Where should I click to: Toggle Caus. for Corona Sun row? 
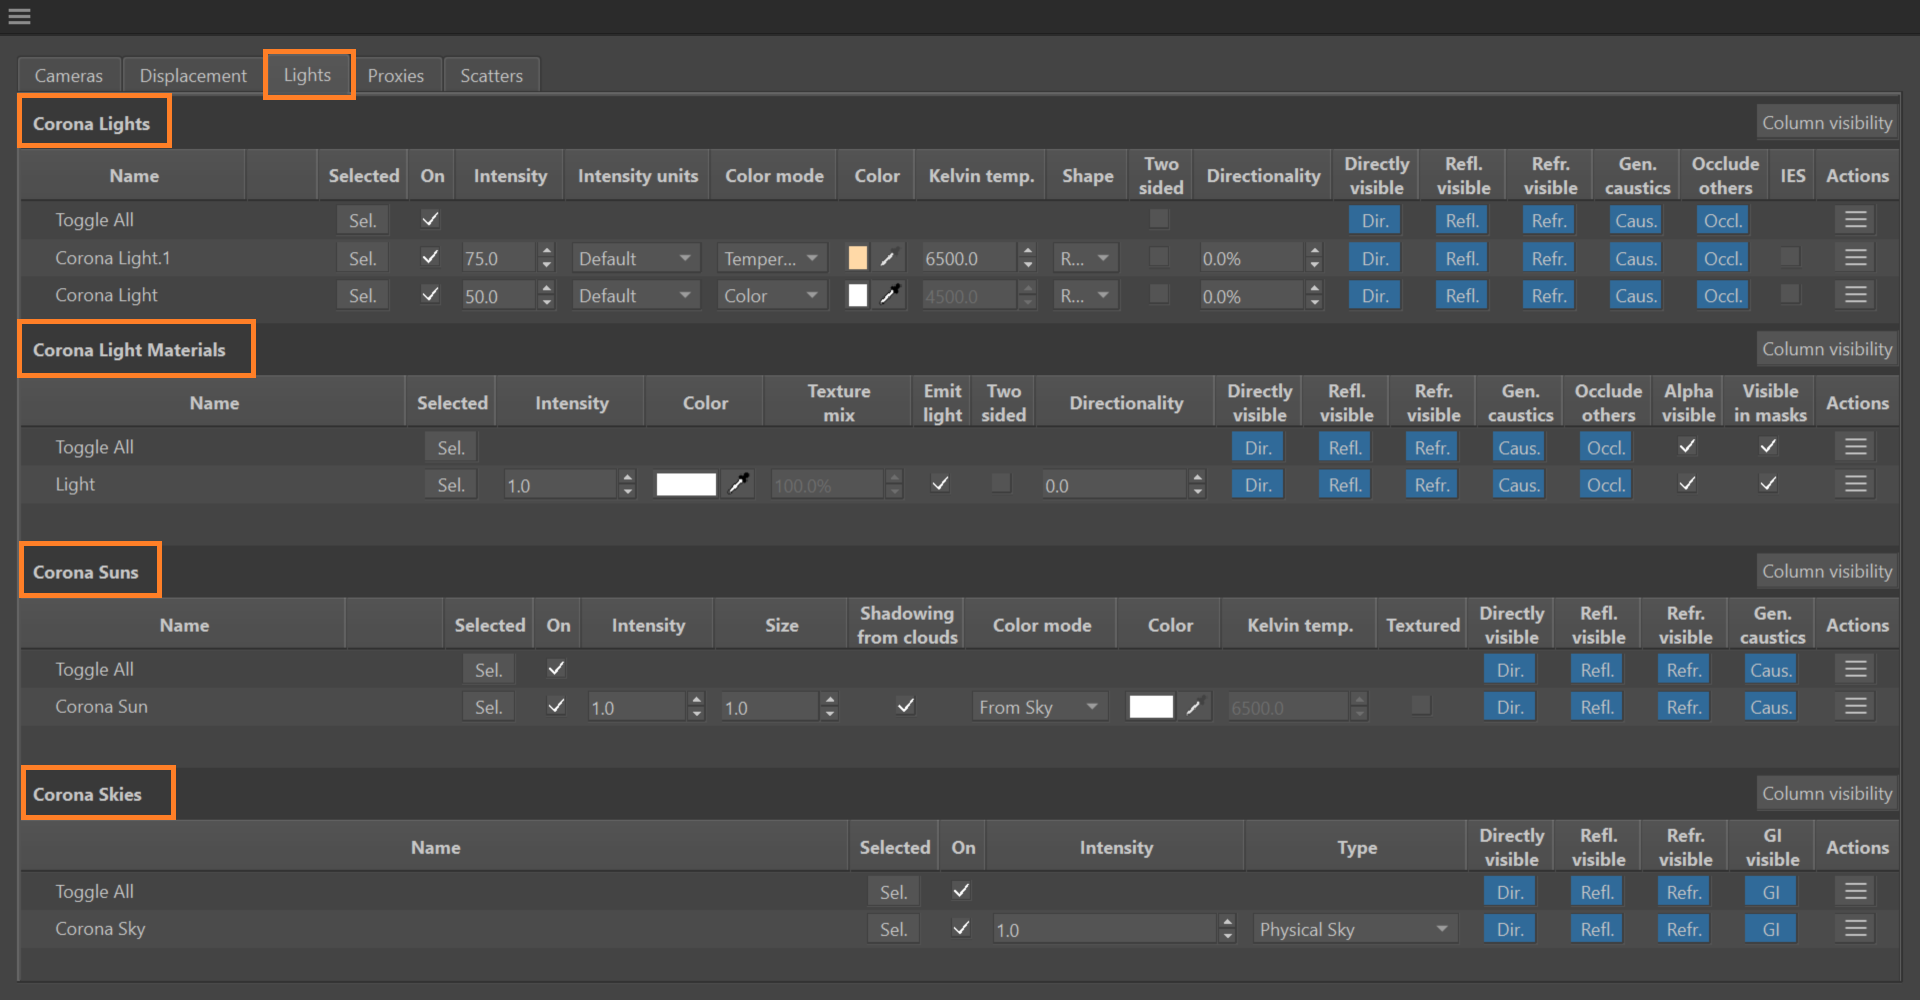click(x=1770, y=707)
